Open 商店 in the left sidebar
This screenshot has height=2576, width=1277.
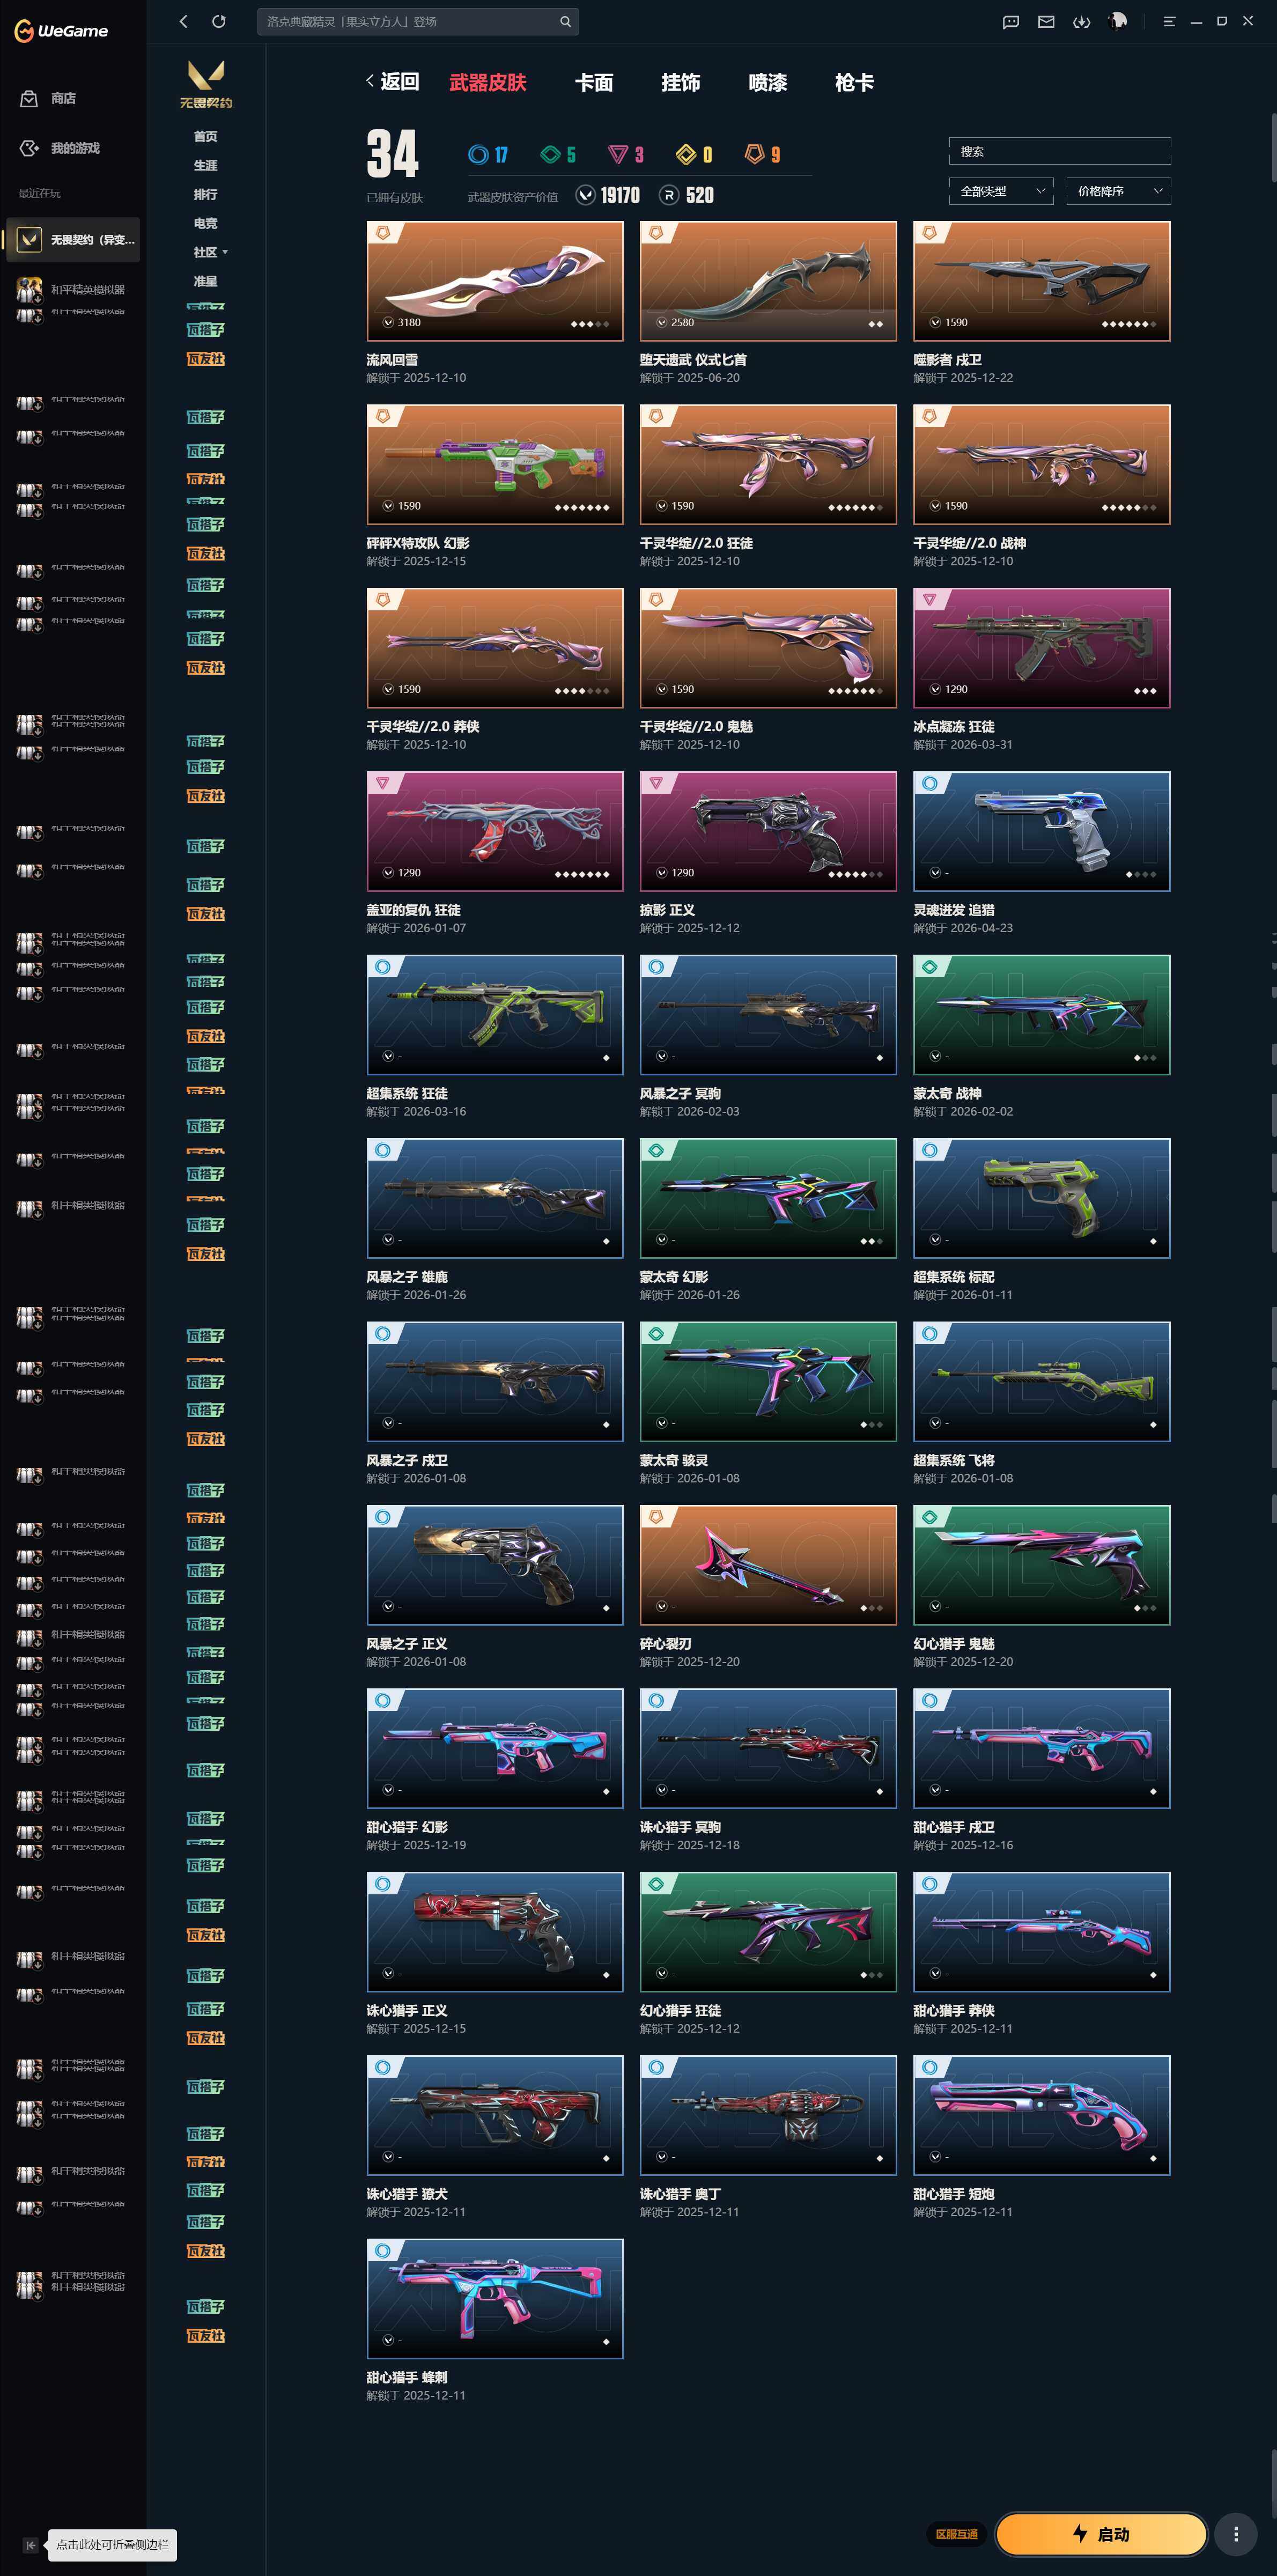[x=48, y=98]
